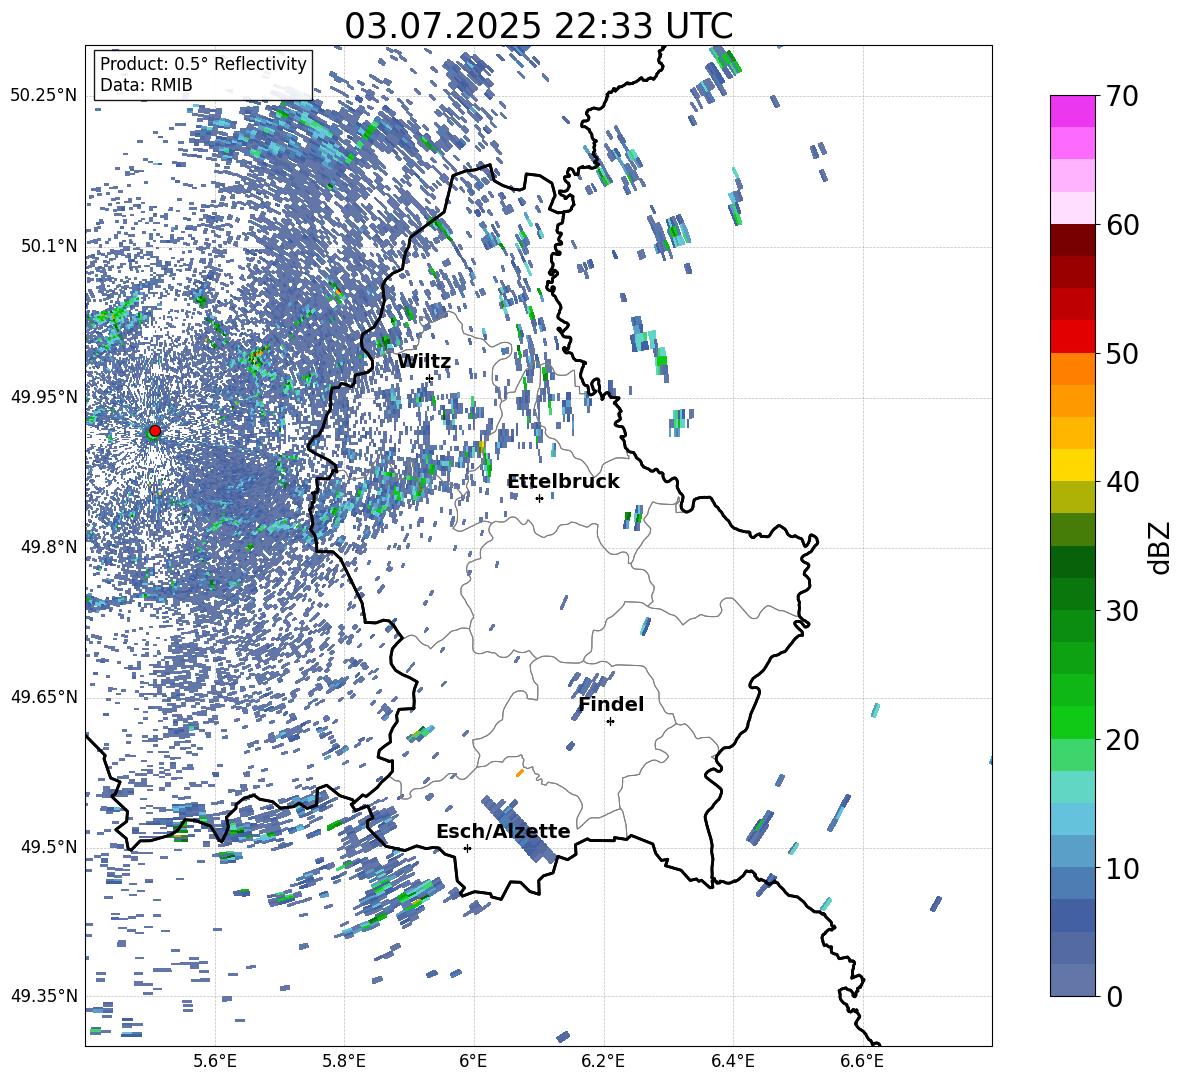Click the dark maroon swatch below 60
The height and width of the screenshot is (1081, 1184).
(1072, 240)
